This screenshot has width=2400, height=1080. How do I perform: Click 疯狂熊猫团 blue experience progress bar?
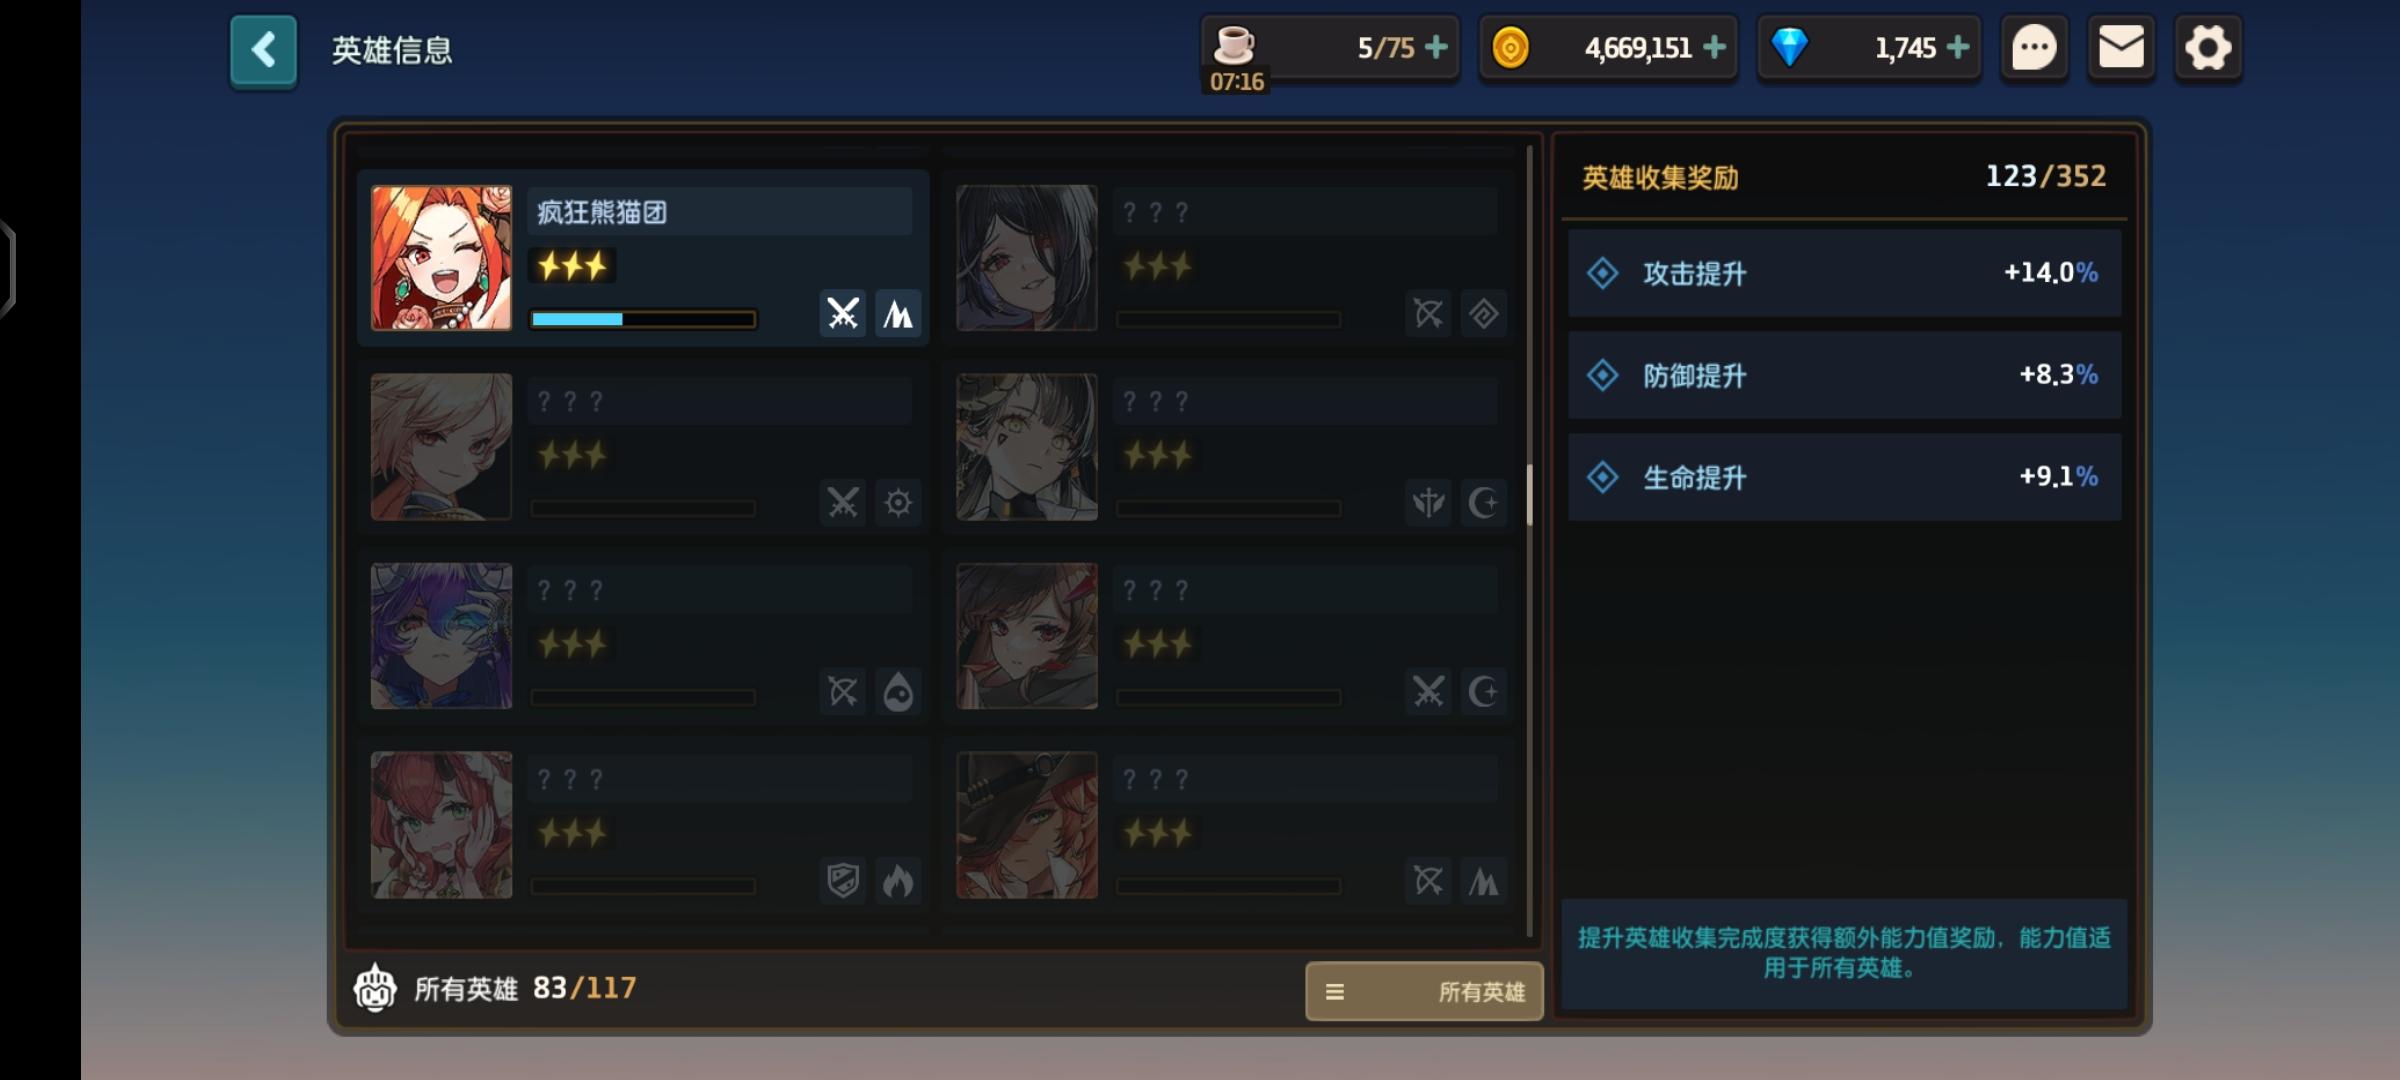(643, 319)
